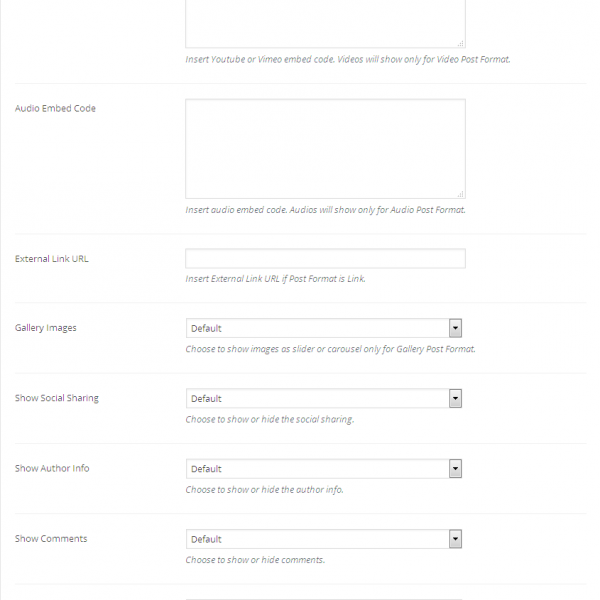Click the Audio Embed Code resize handle
600x600 pixels.
[460, 193]
